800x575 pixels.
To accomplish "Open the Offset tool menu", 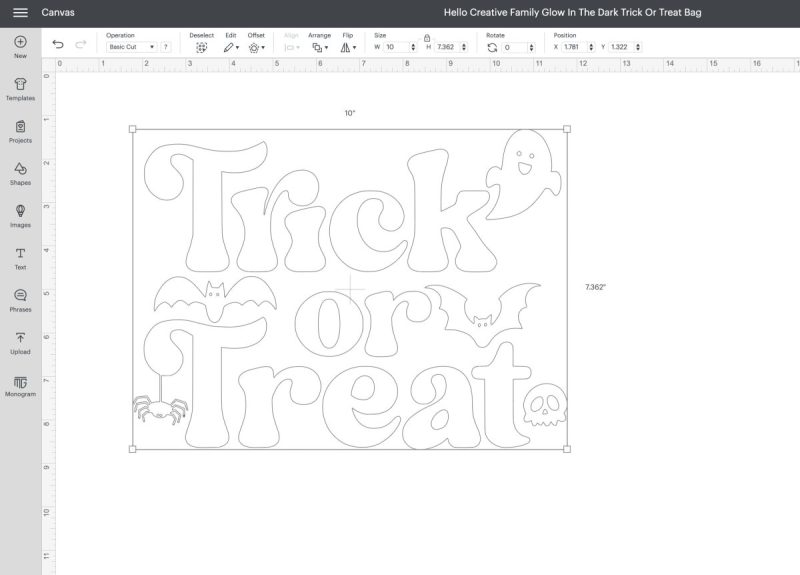I will coord(256,47).
